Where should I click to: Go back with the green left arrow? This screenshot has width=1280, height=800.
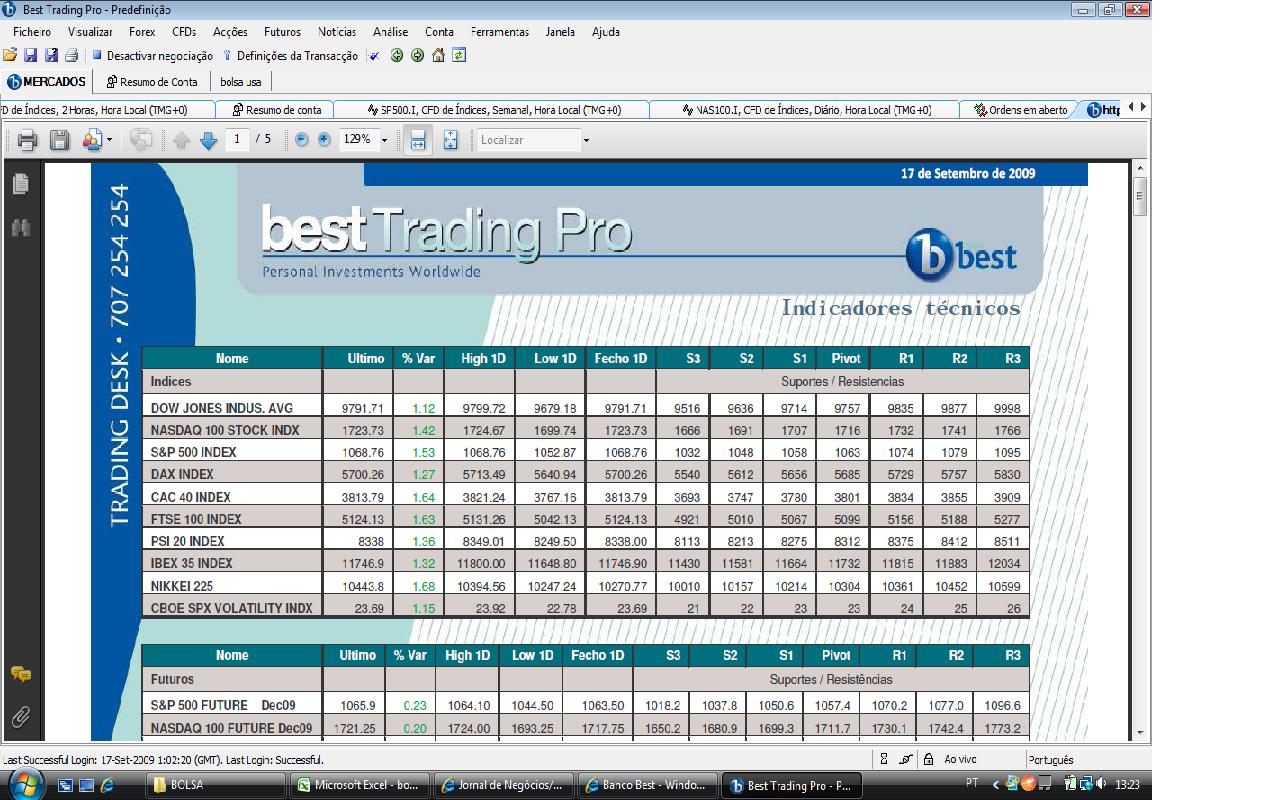click(x=397, y=56)
